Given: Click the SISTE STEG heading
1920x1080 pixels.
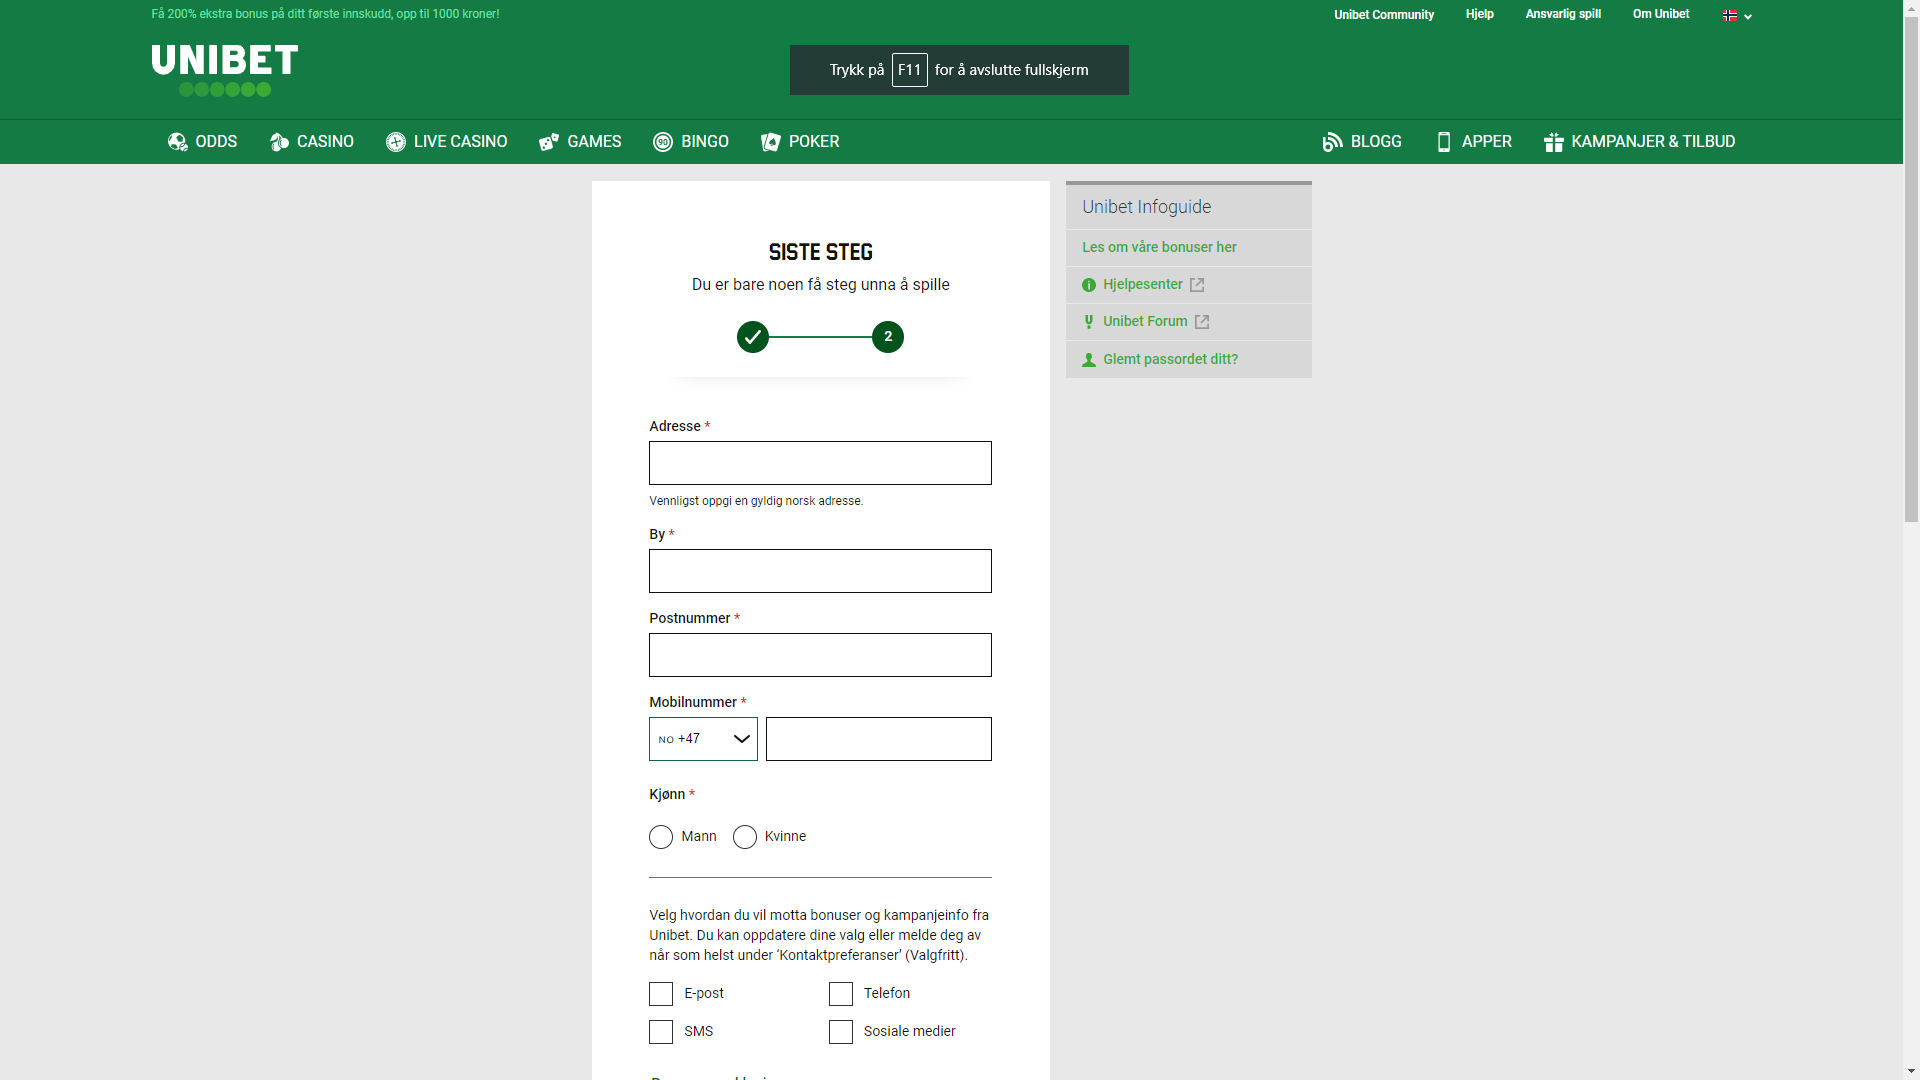Looking at the screenshot, I should pos(821,252).
